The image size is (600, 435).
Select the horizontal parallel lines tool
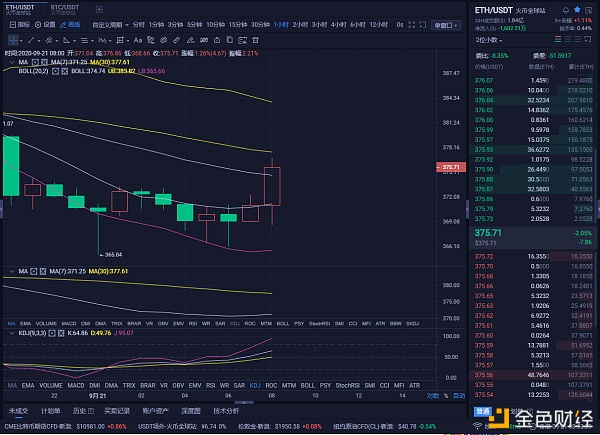[x=84, y=40]
